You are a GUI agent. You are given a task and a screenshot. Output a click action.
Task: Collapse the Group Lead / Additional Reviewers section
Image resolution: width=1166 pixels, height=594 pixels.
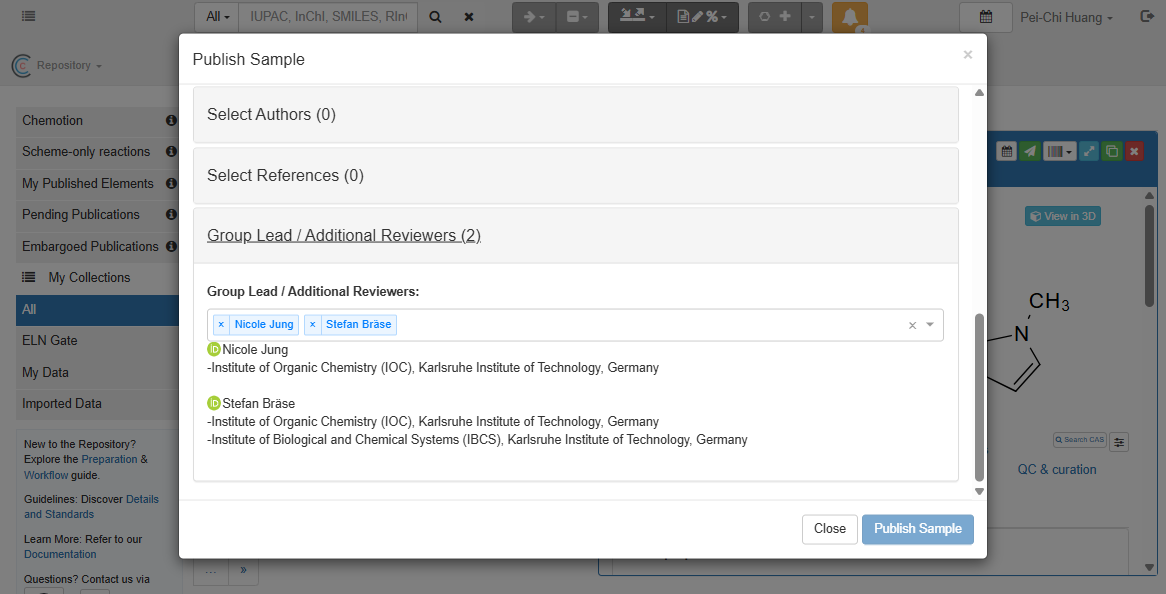tap(343, 236)
